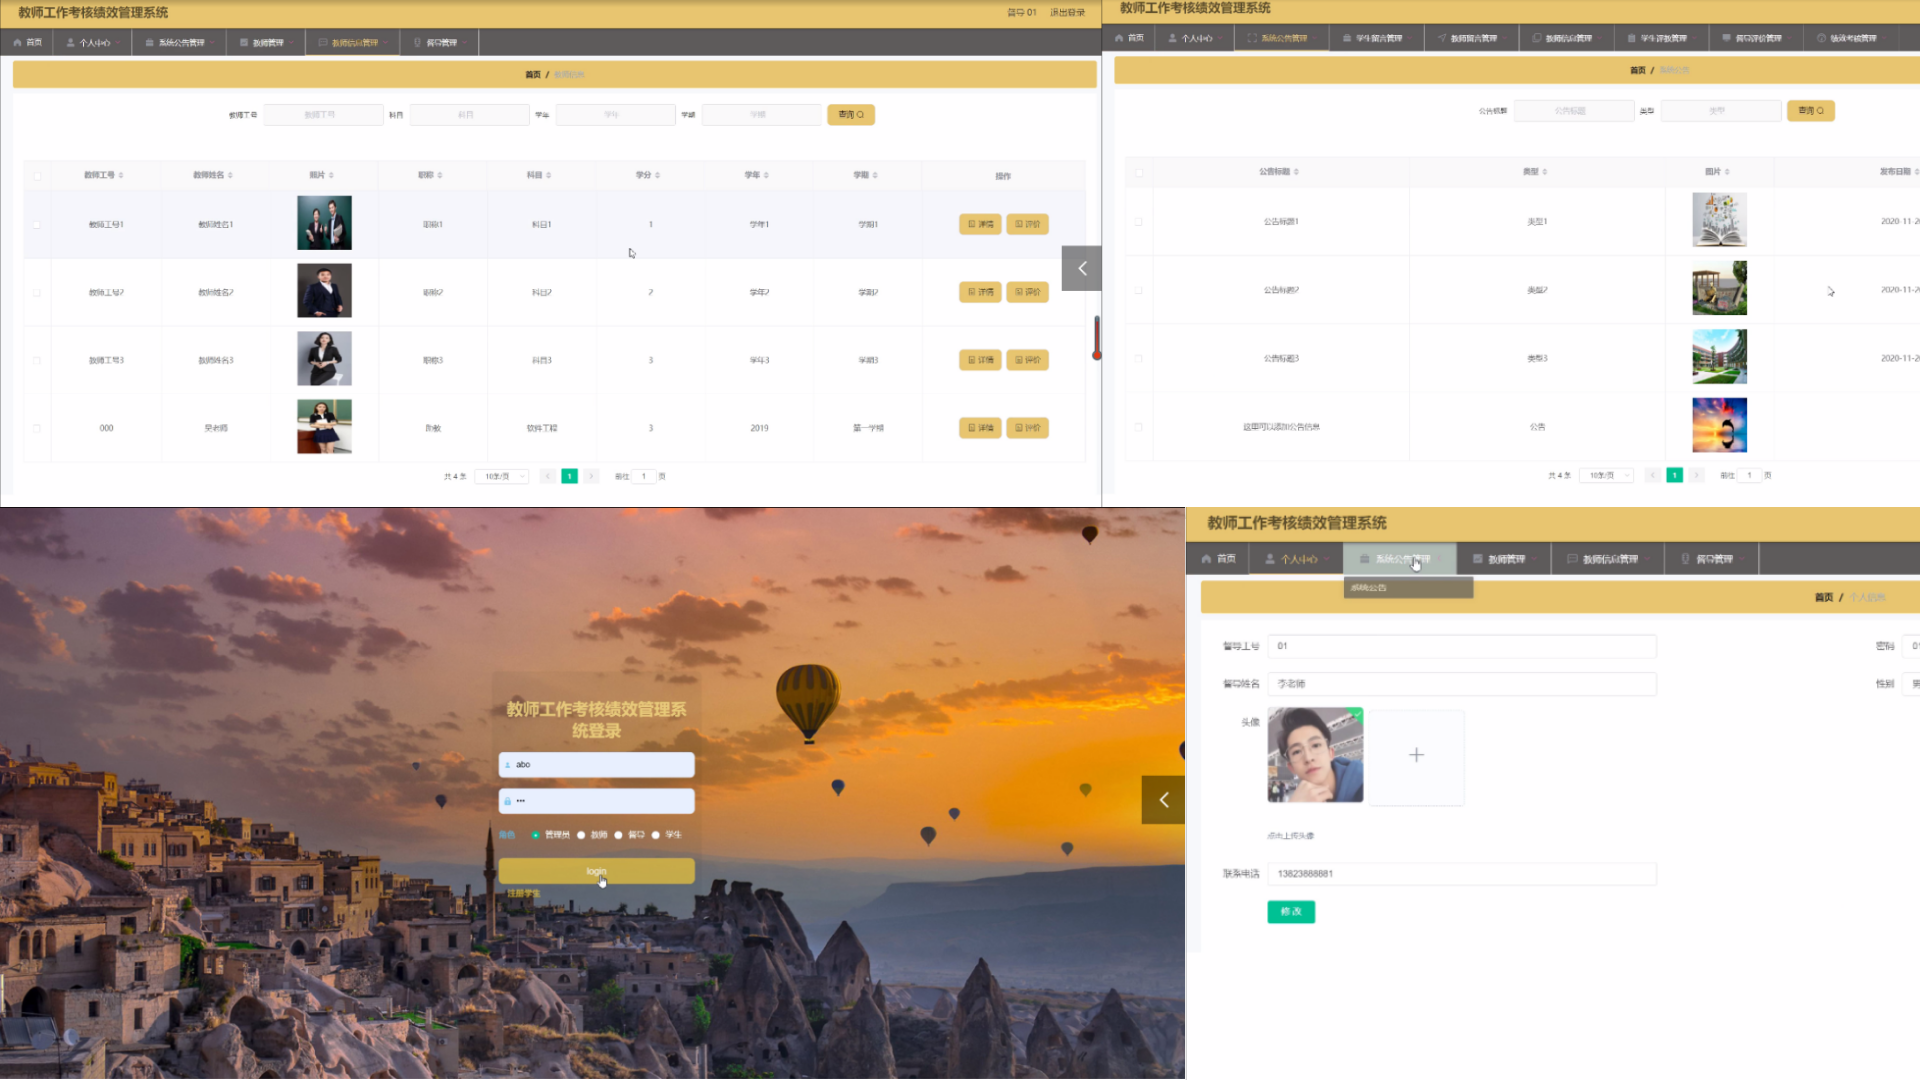Screen dimensions: 1920x1080
Task: Click the 查询 search icon button
Action: [851, 113]
